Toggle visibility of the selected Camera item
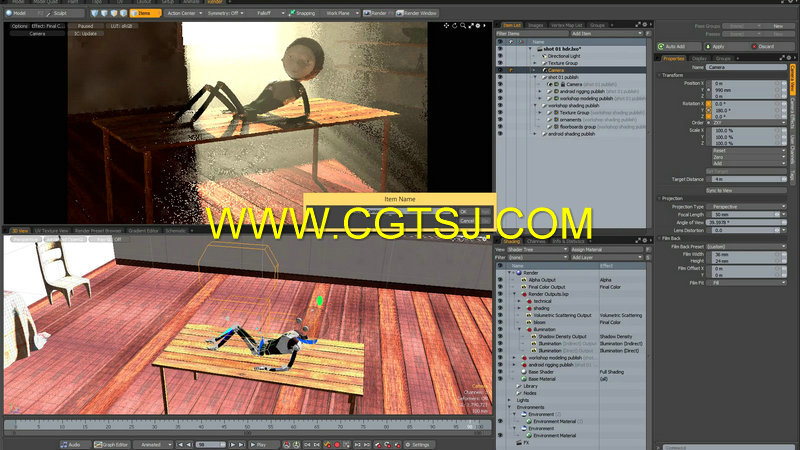This screenshot has width=800, height=450. [x=500, y=70]
